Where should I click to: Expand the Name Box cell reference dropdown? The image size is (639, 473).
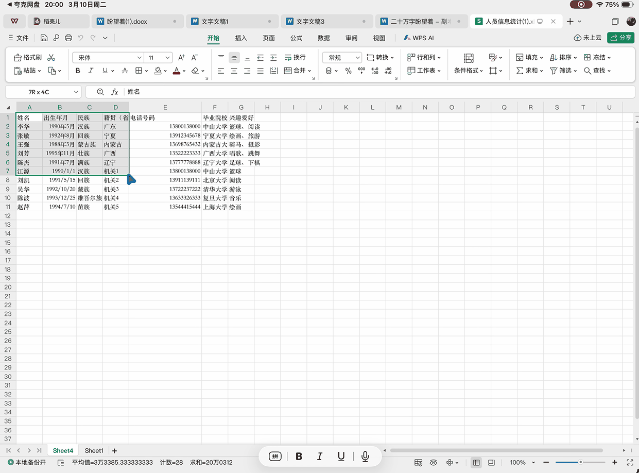[x=75, y=91]
